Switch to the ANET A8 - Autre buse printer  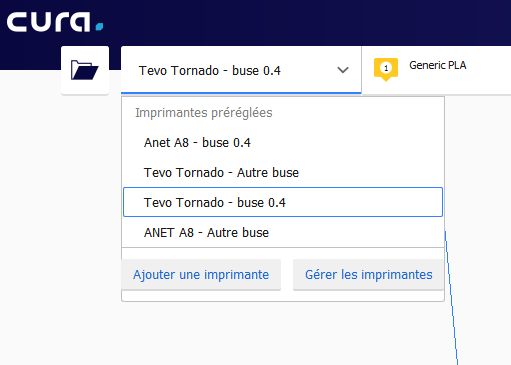pyautogui.click(x=283, y=232)
